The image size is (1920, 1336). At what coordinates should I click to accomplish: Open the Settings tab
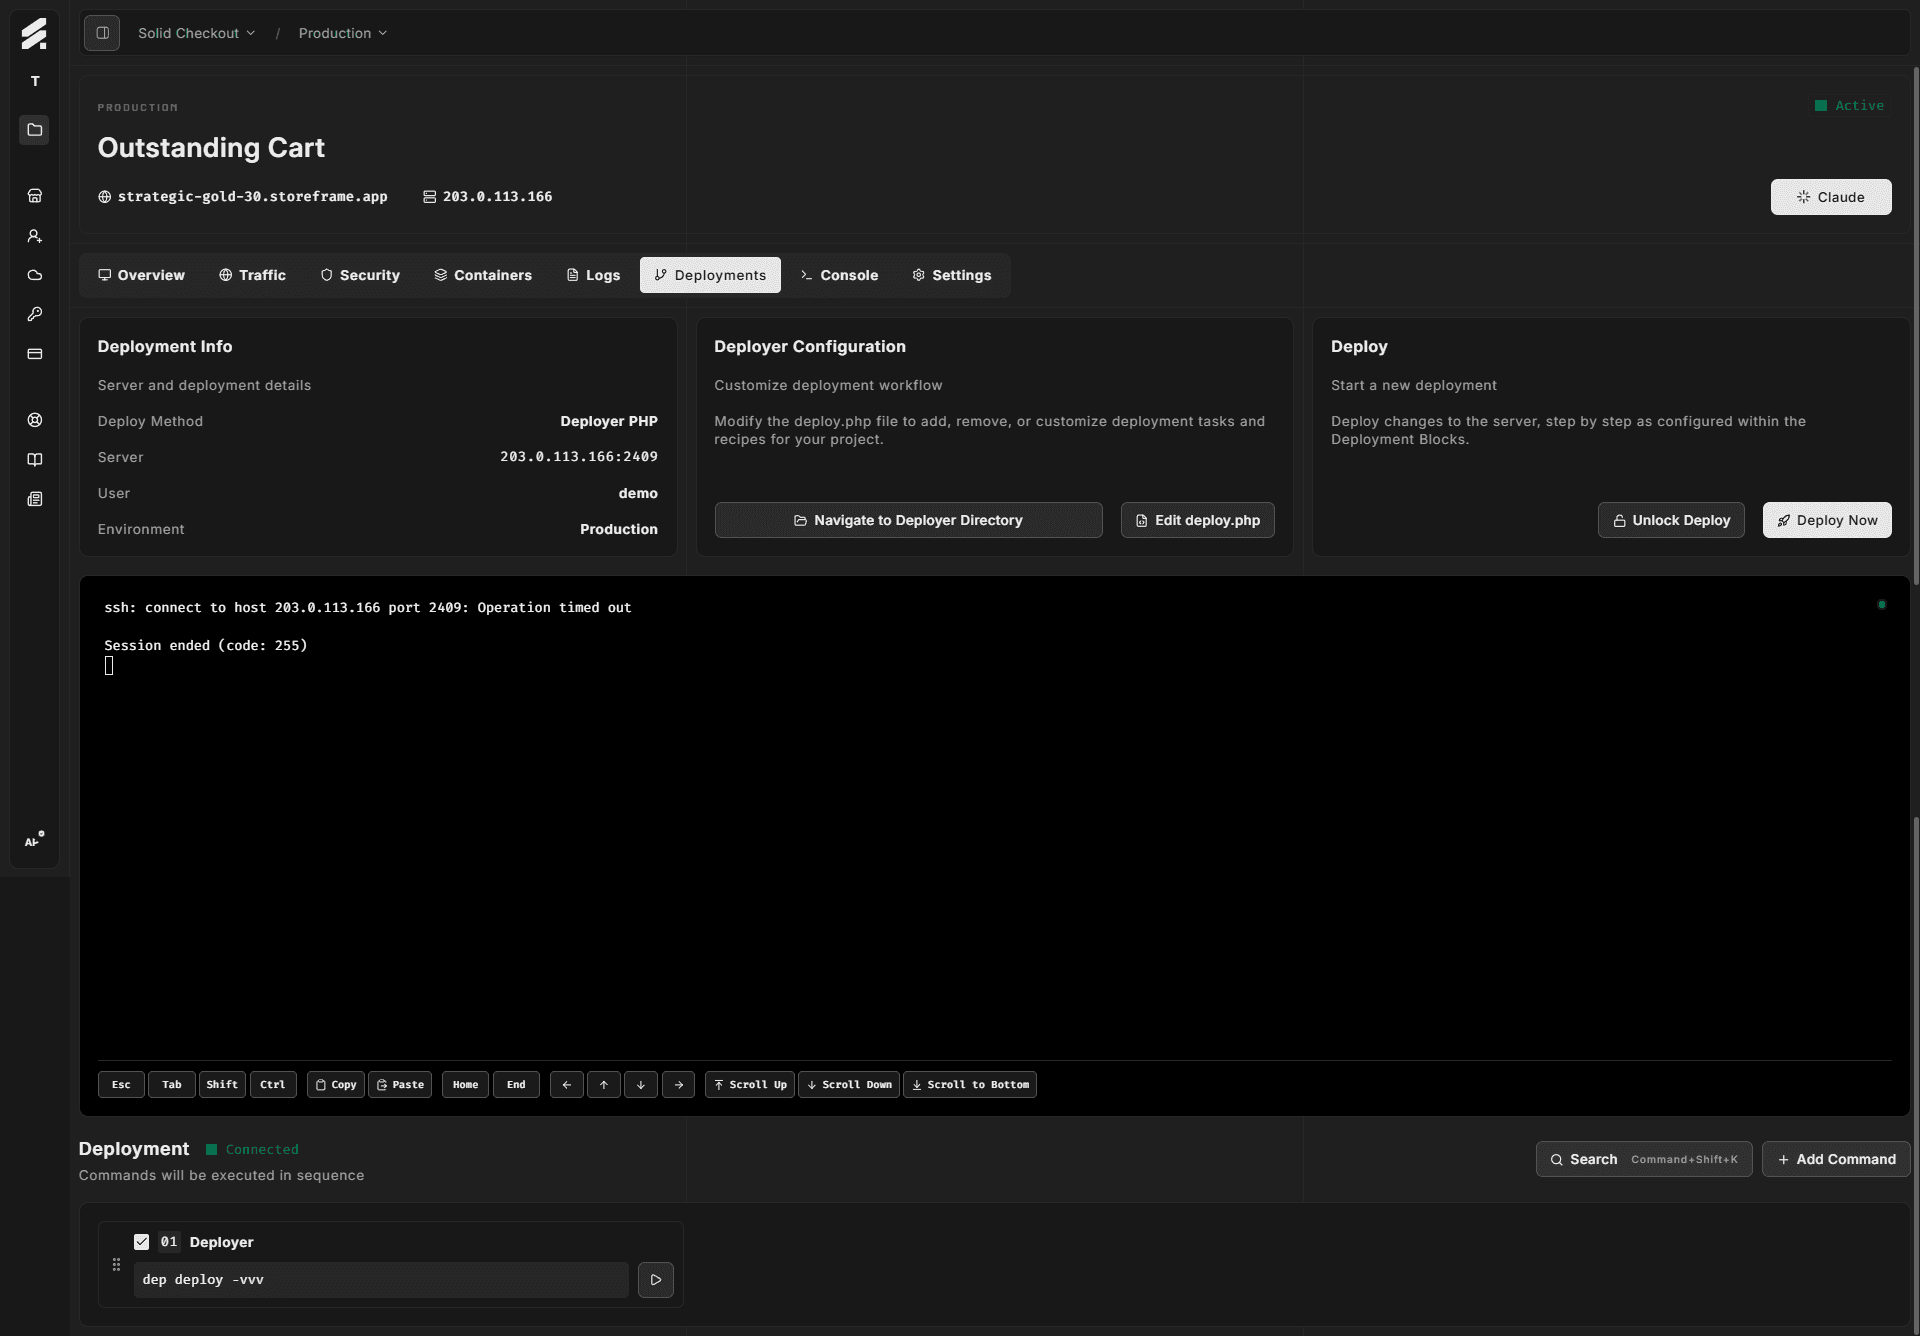pyautogui.click(x=952, y=275)
